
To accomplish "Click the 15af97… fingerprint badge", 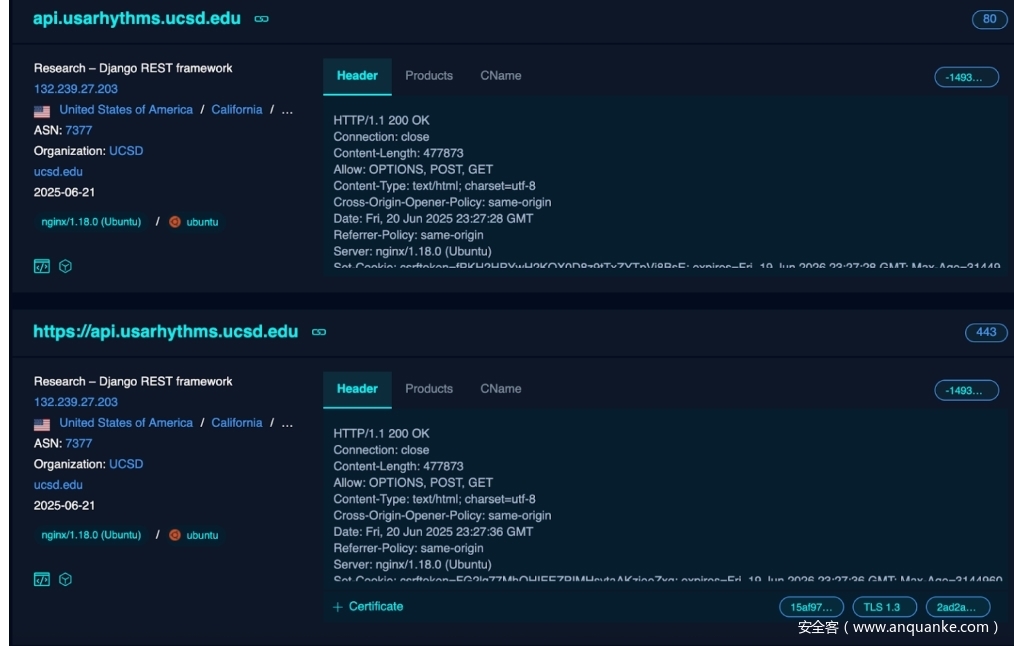I will 811,607.
